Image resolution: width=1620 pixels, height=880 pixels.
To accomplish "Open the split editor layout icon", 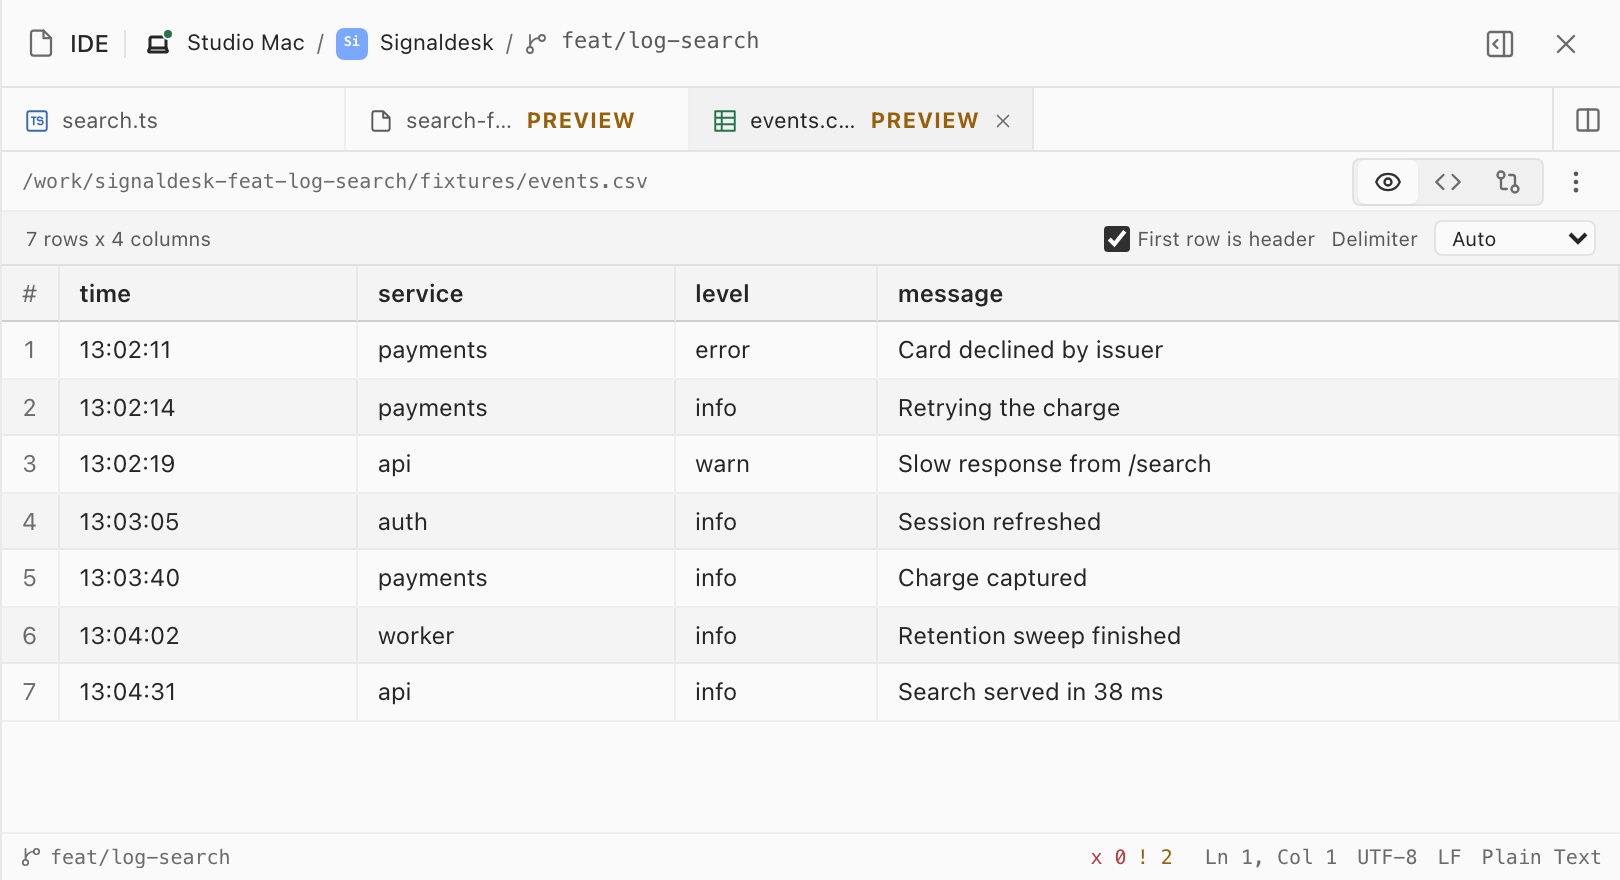I will pos(1588,120).
